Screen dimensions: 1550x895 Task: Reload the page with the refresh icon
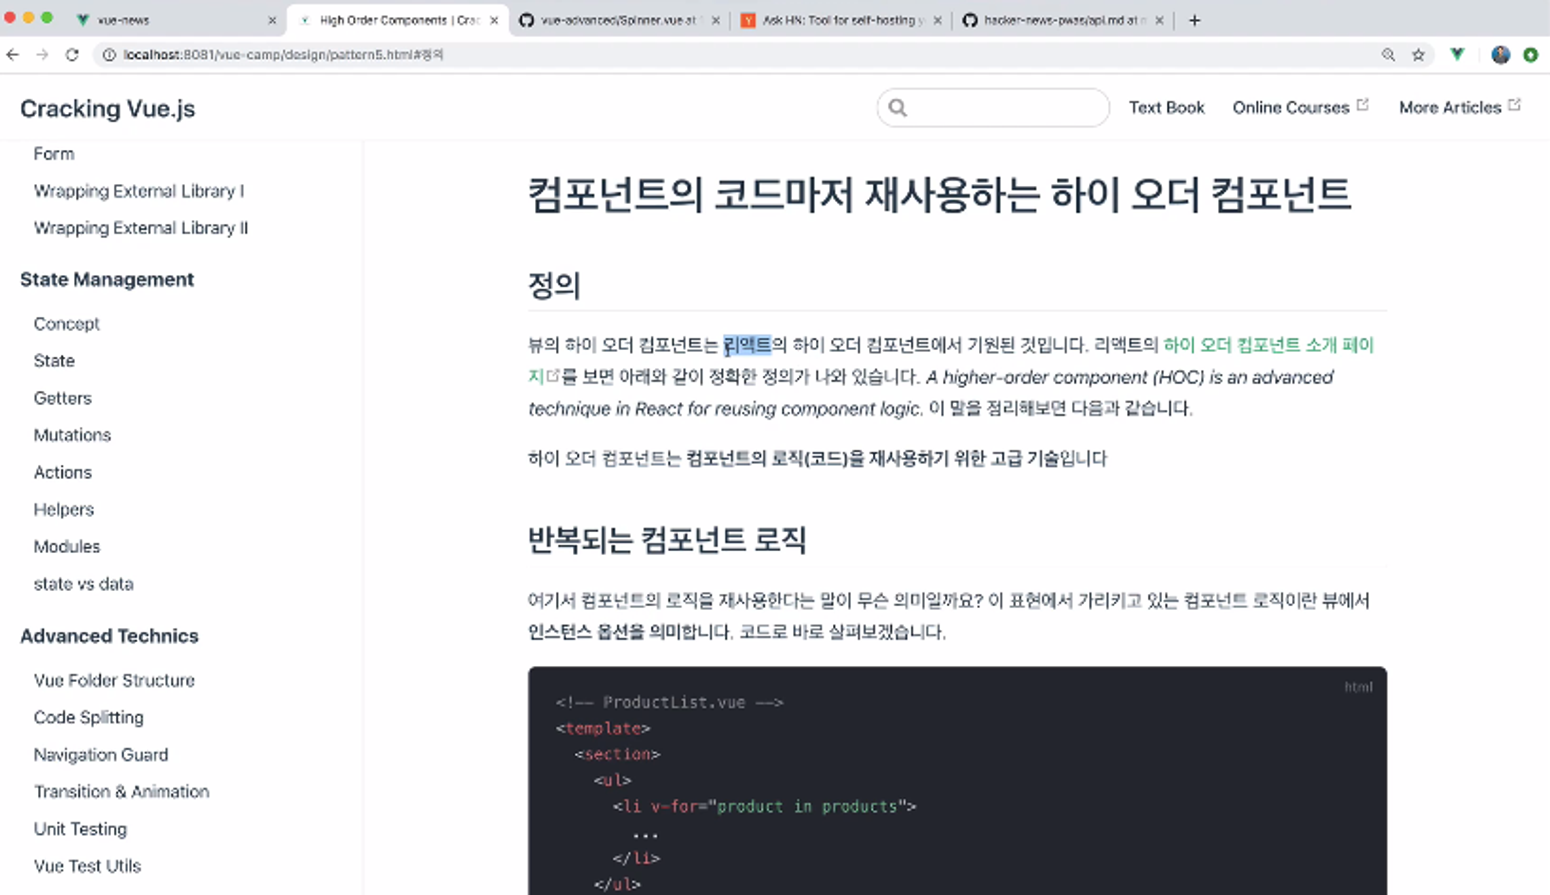click(72, 55)
